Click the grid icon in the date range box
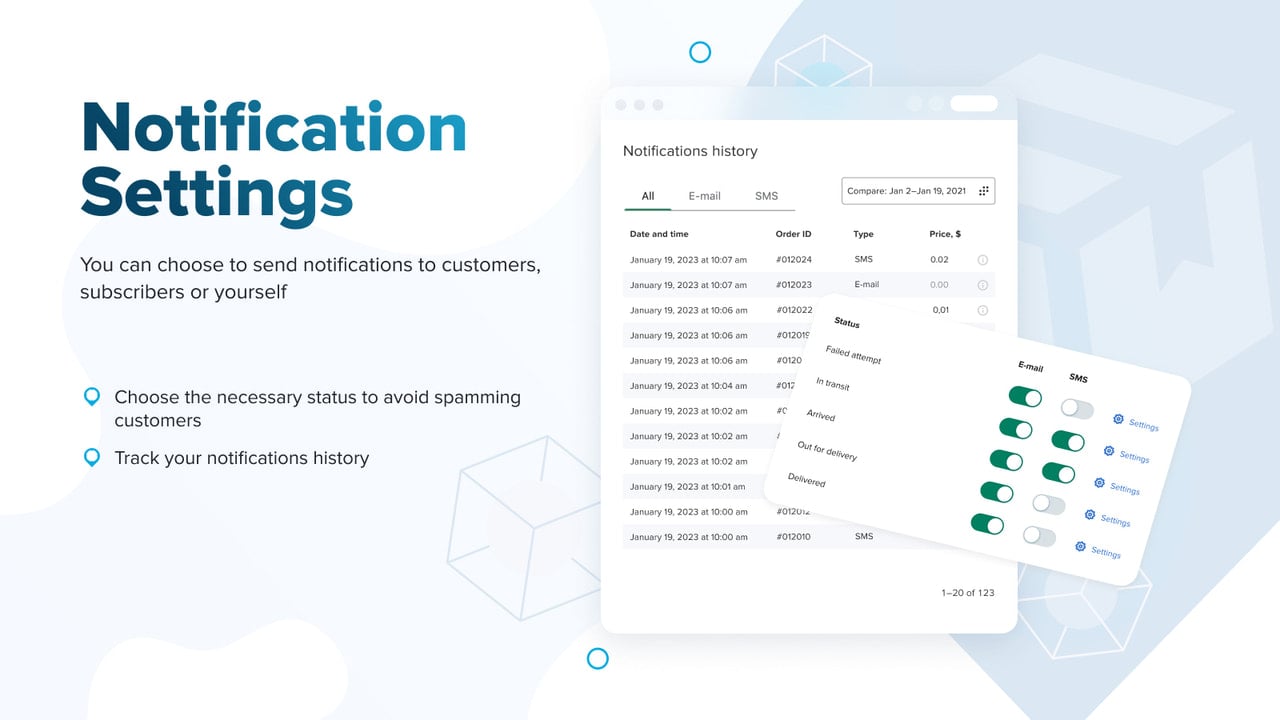The width and height of the screenshot is (1280, 720). [983, 191]
